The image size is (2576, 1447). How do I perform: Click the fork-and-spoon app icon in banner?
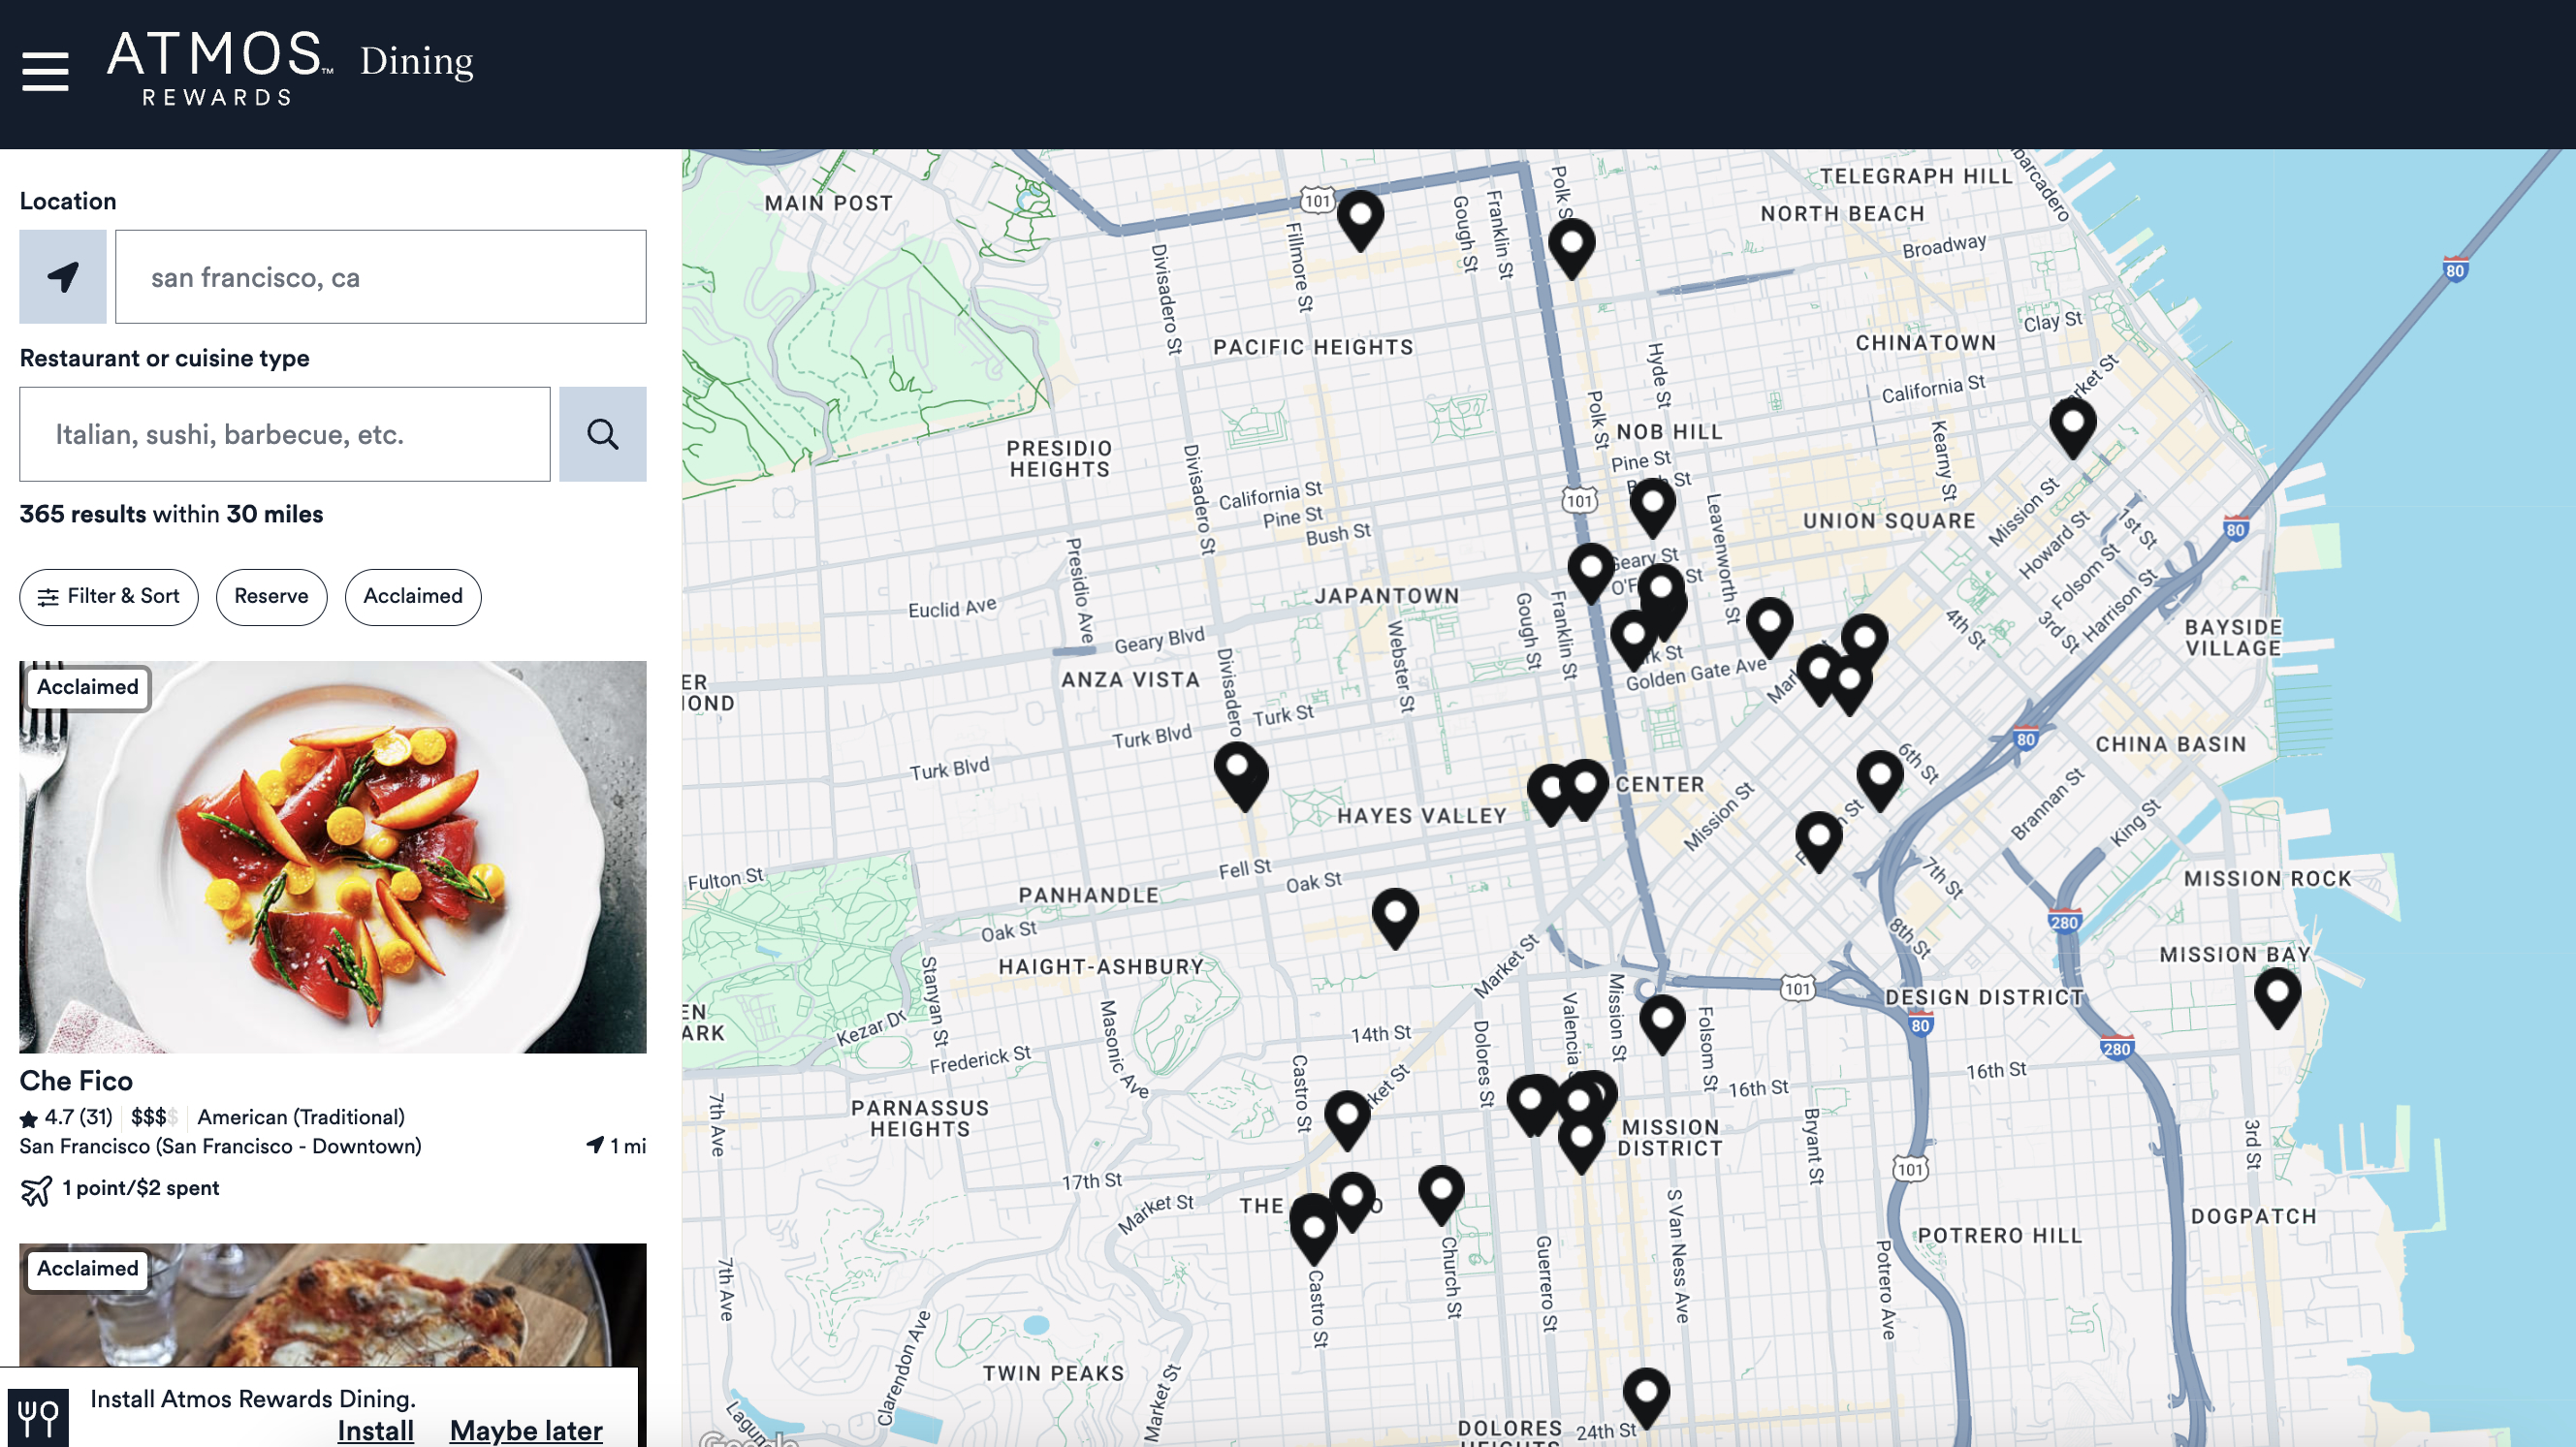(x=39, y=1417)
